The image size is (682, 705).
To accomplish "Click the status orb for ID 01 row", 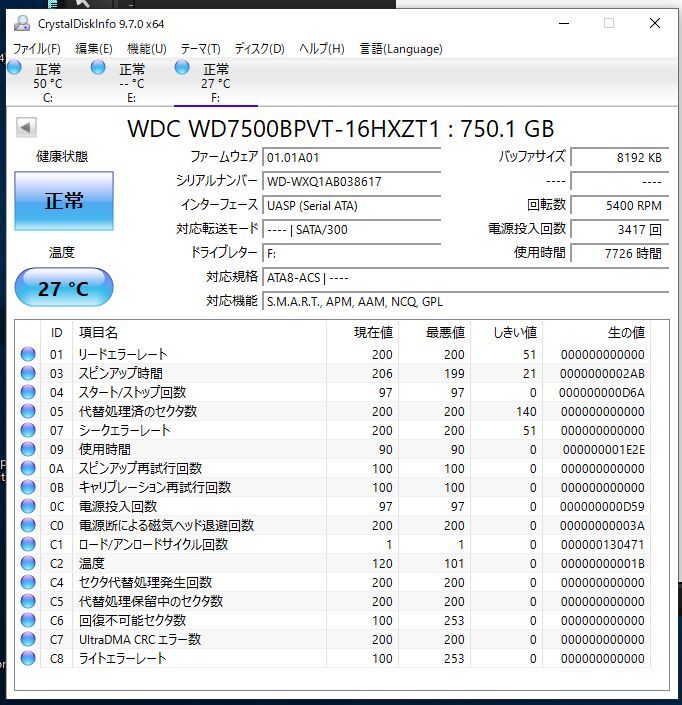I will coord(28,354).
